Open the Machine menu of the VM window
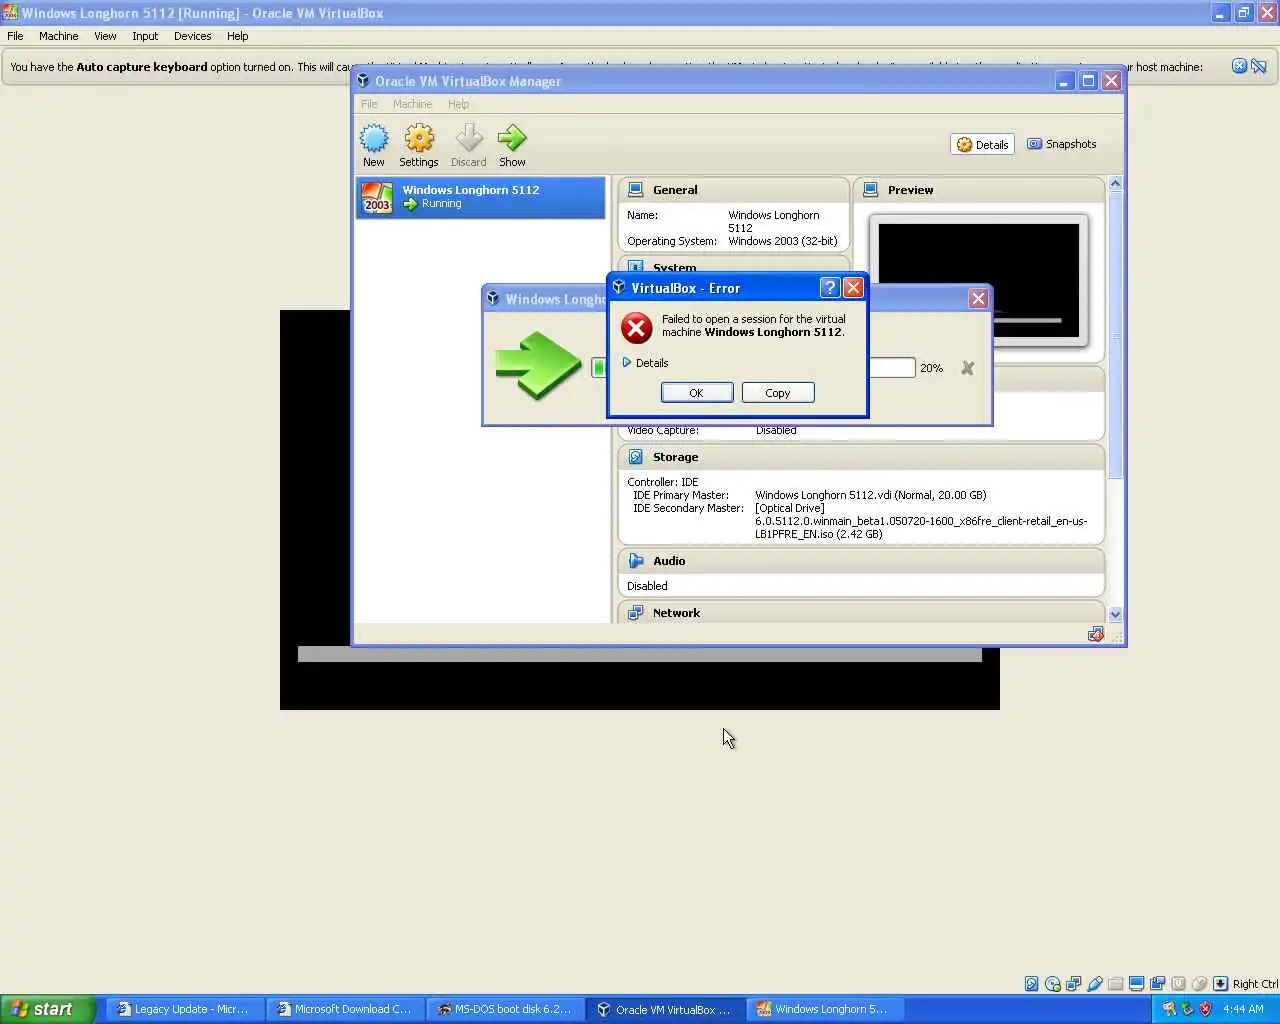The width and height of the screenshot is (1280, 1024). click(58, 36)
